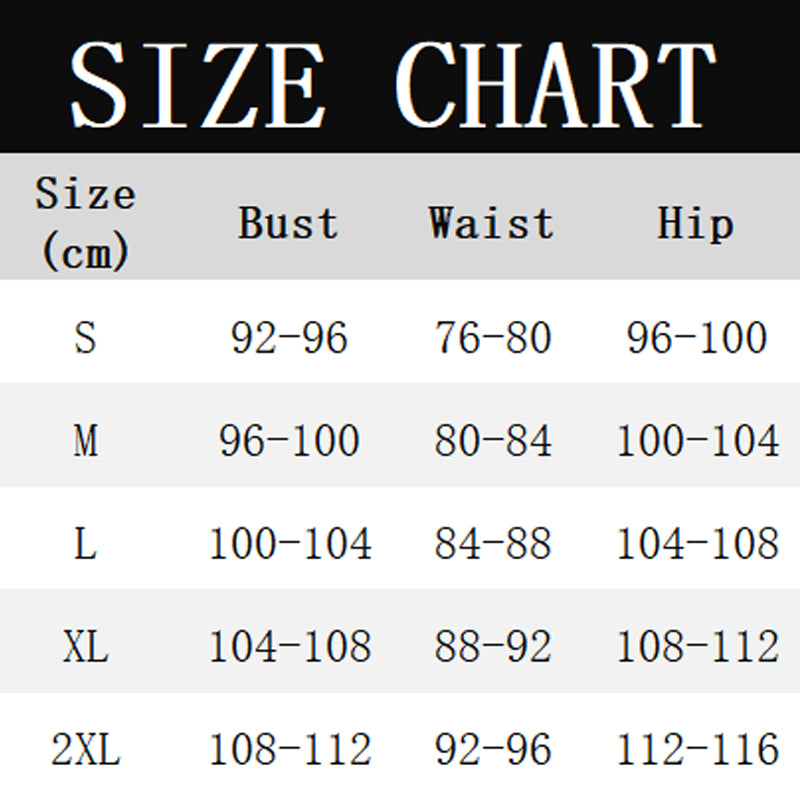Select the L size row label

pyautogui.click(x=85, y=543)
